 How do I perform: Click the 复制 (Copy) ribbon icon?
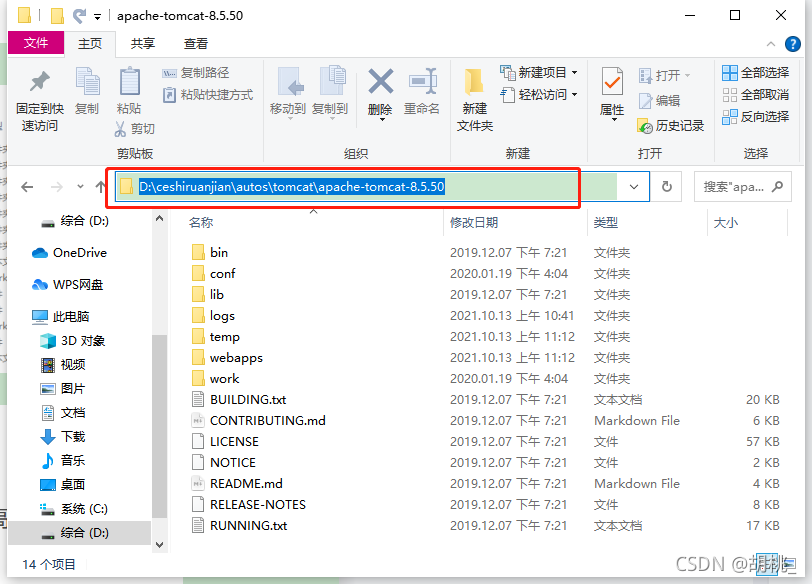[87, 81]
